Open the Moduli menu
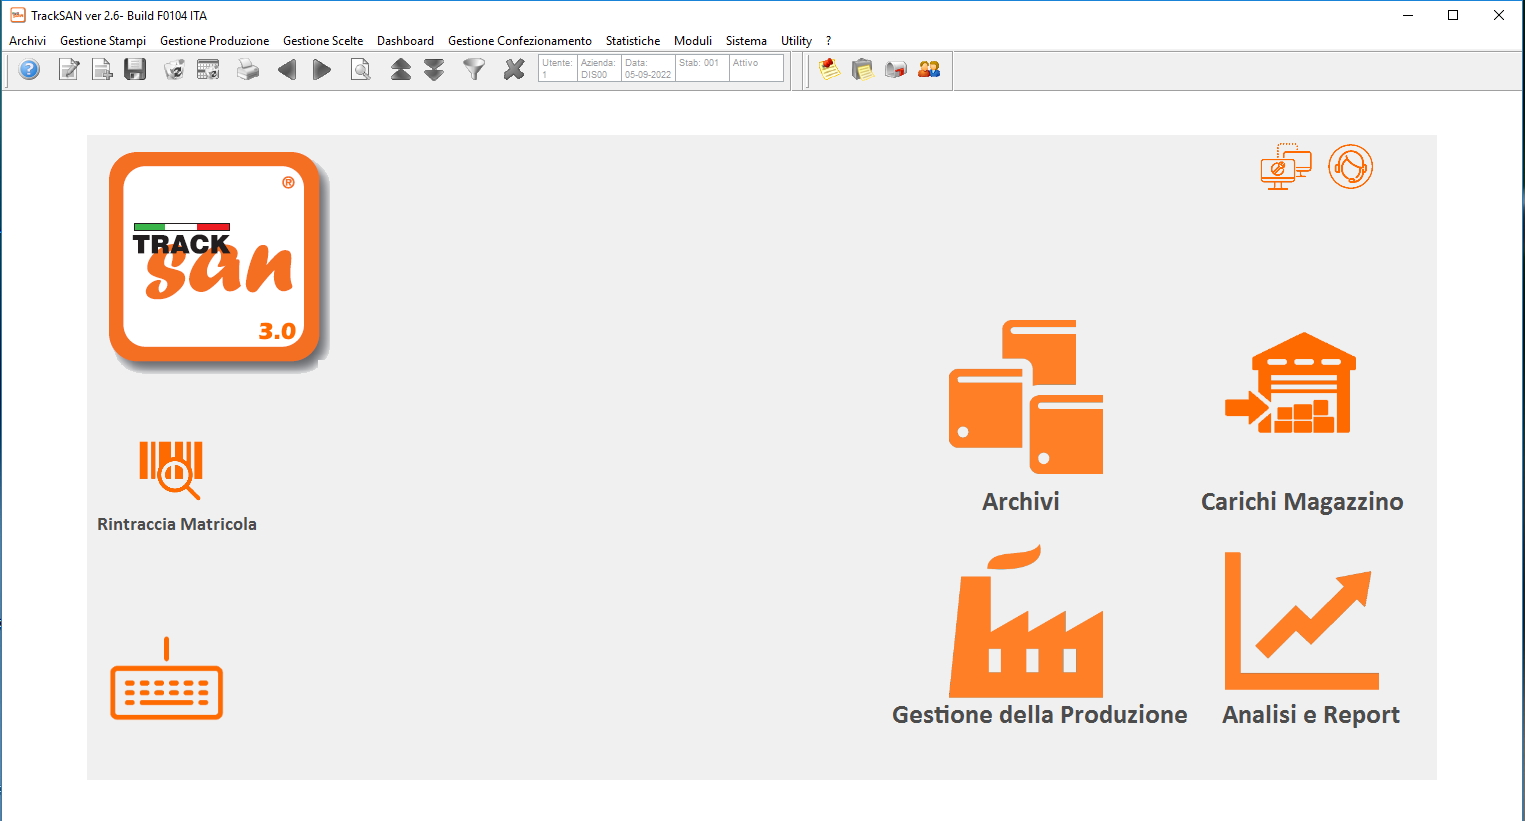The width and height of the screenshot is (1525, 821). tap(693, 41)
